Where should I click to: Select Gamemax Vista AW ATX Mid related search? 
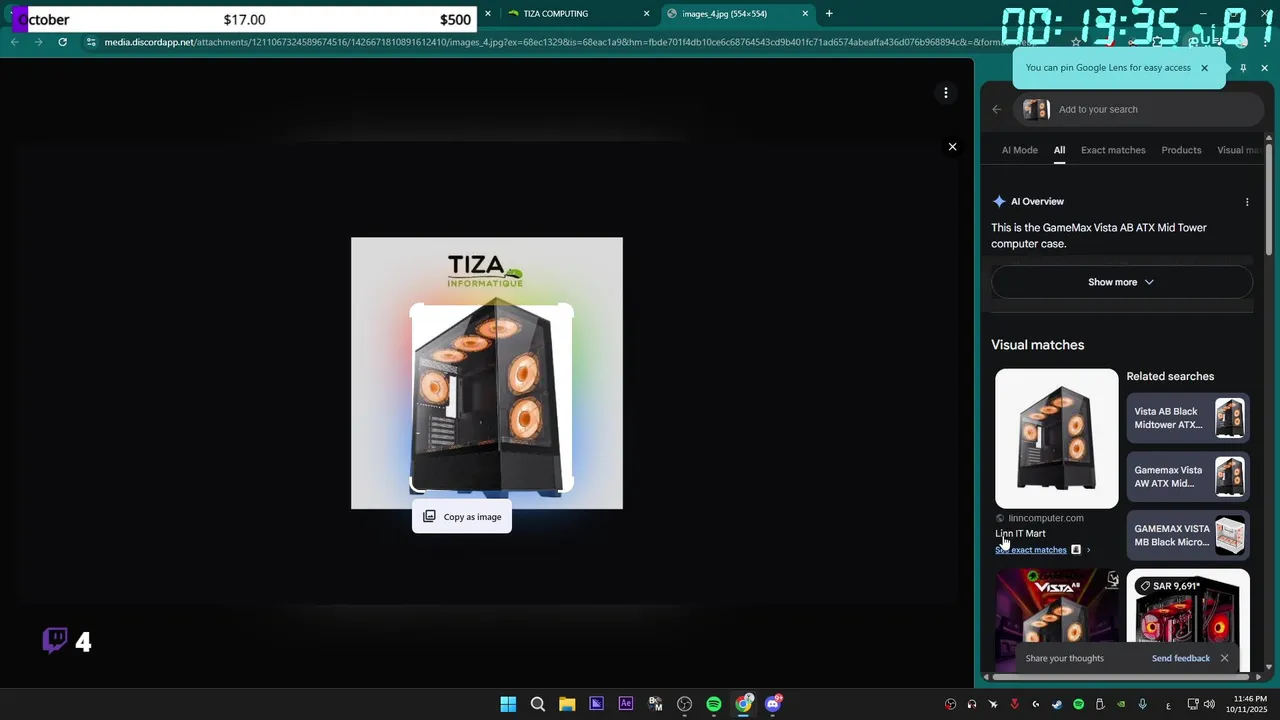click(1188, 477)
